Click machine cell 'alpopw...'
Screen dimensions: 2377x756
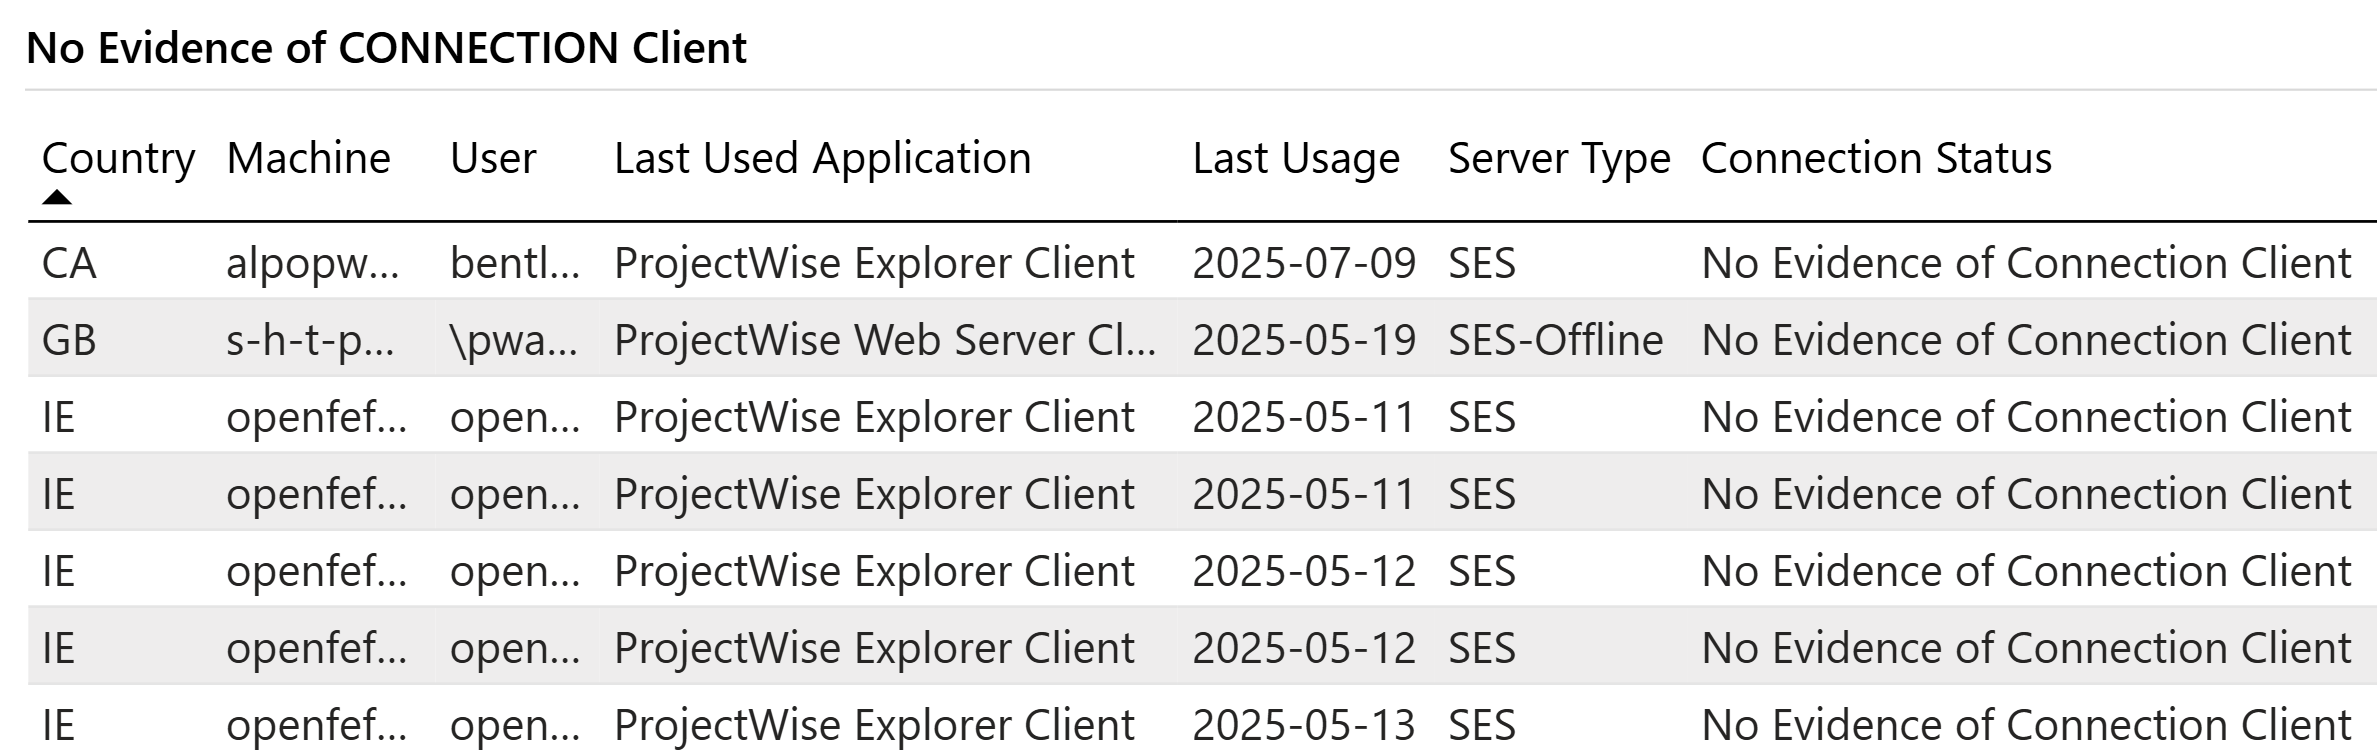click(313, 264)
